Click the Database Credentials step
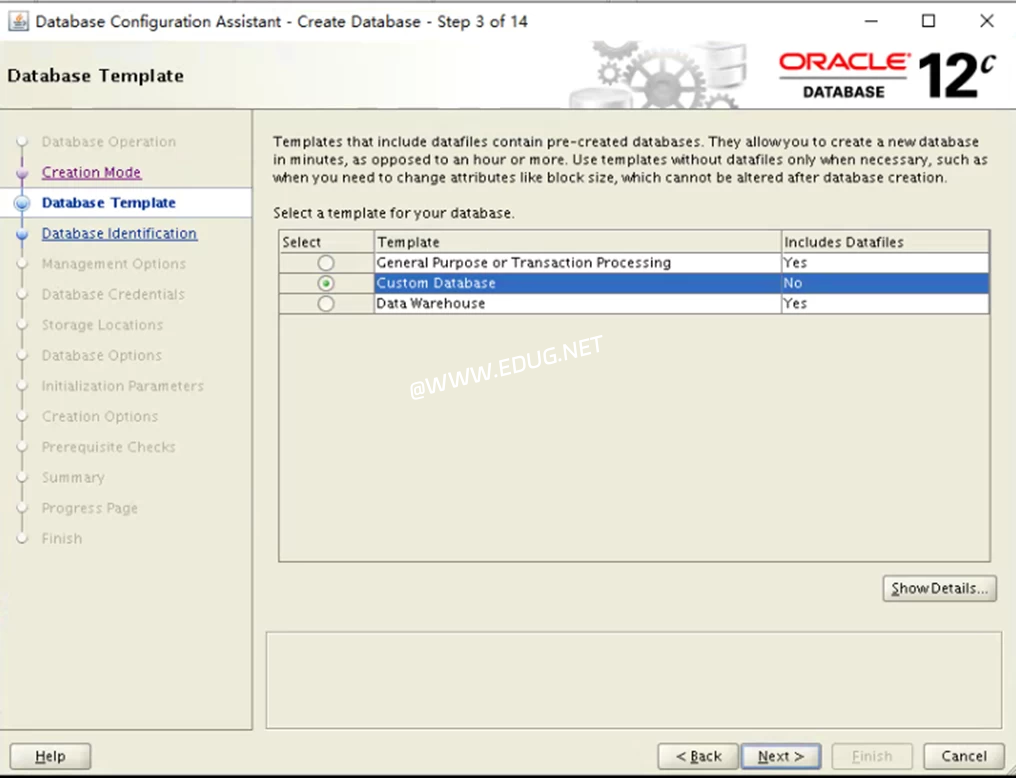The width and height of the screenshot is (1016, 778). (x=113, y=294)
